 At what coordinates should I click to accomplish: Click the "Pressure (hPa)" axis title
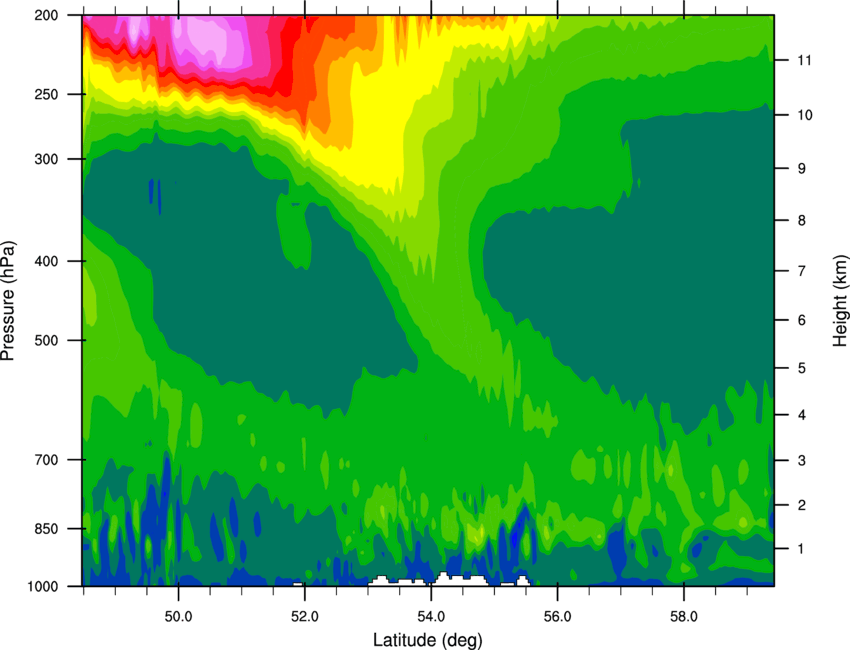coord(9,300)
